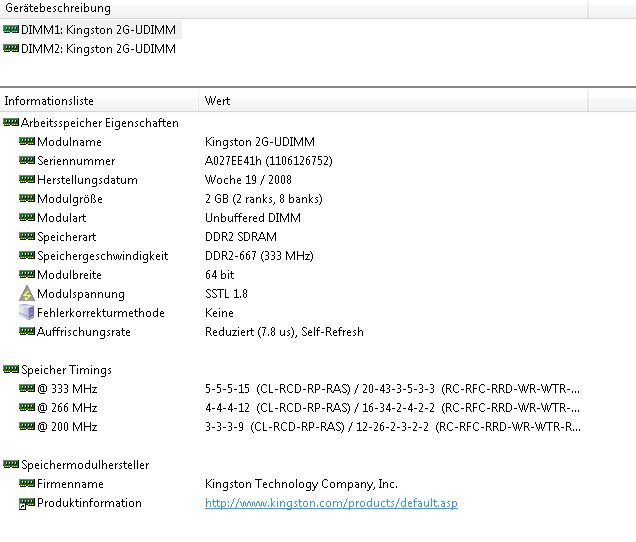Select the Herstellungsdatum row label

click(x=87, y=180)
